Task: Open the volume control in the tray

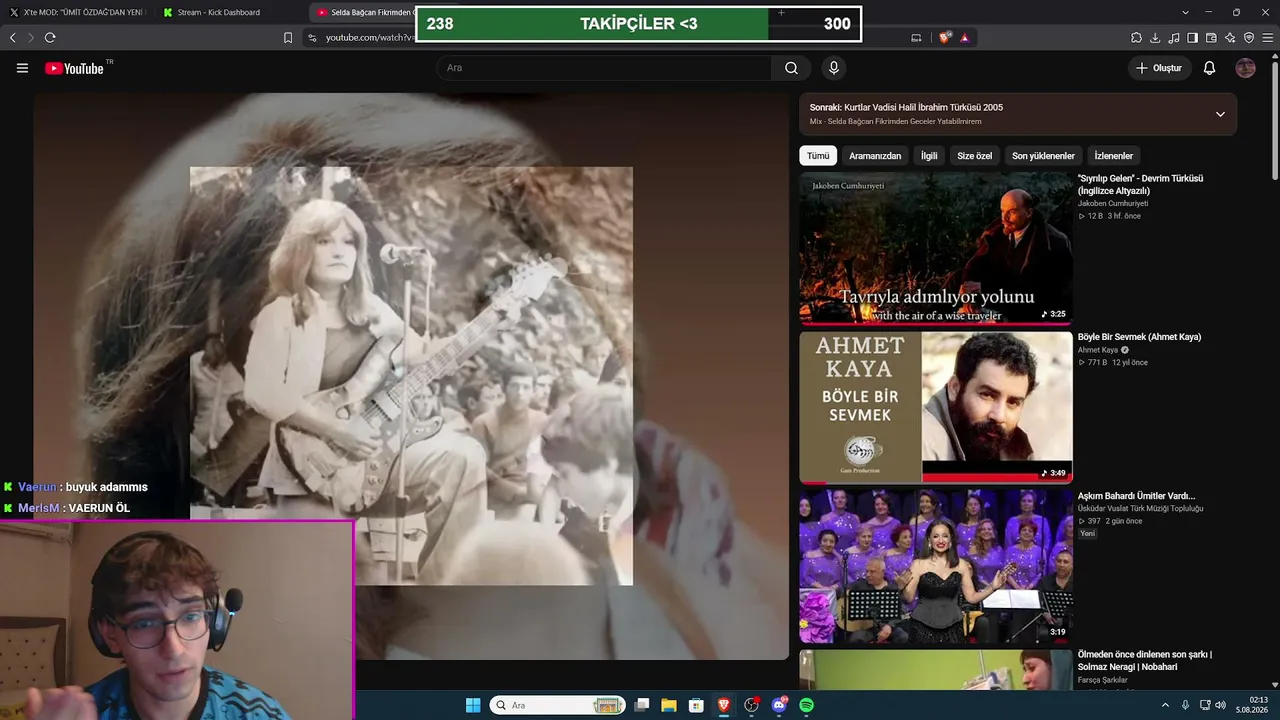Action: (x=1220, y=705)
